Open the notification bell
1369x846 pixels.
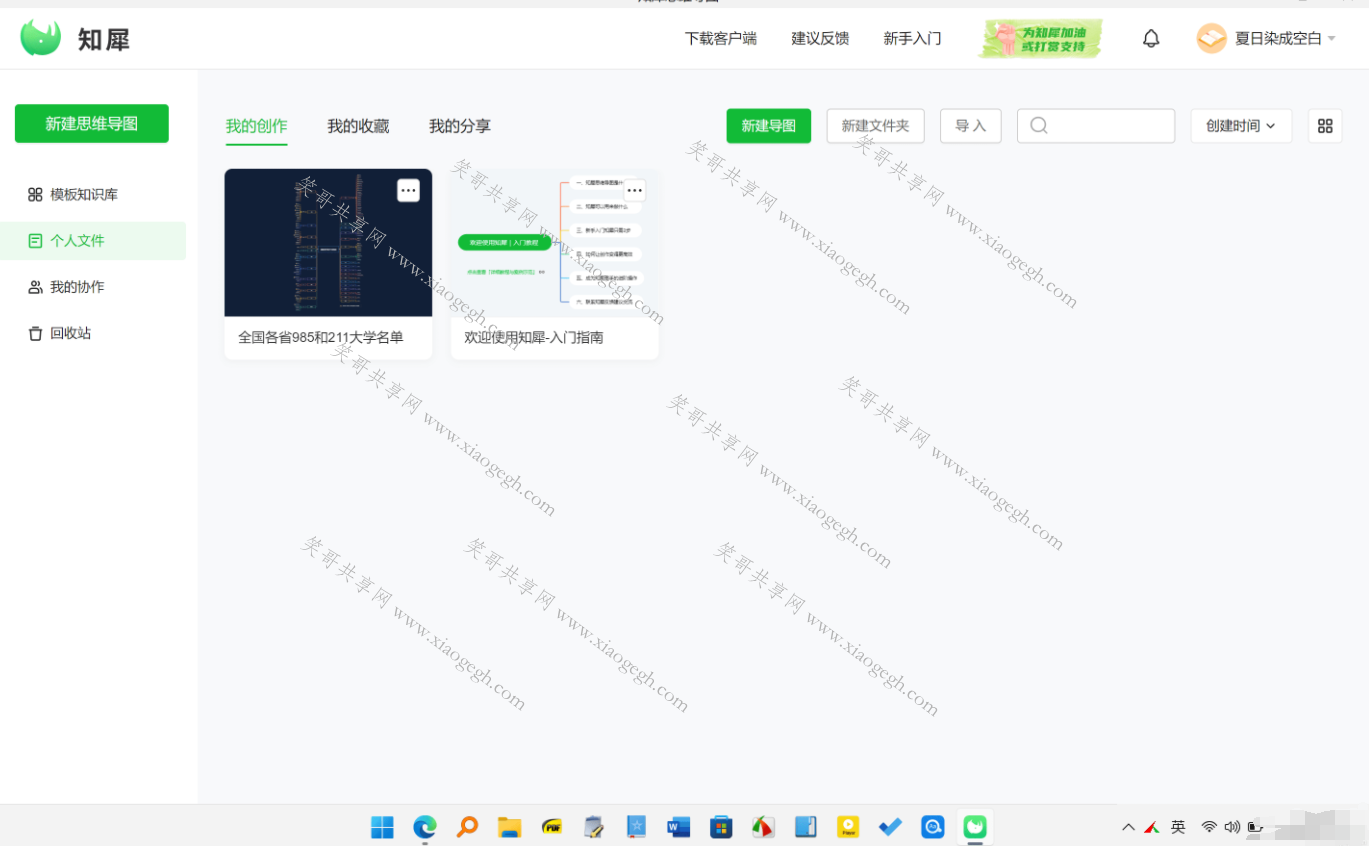tap(1151, 39)
